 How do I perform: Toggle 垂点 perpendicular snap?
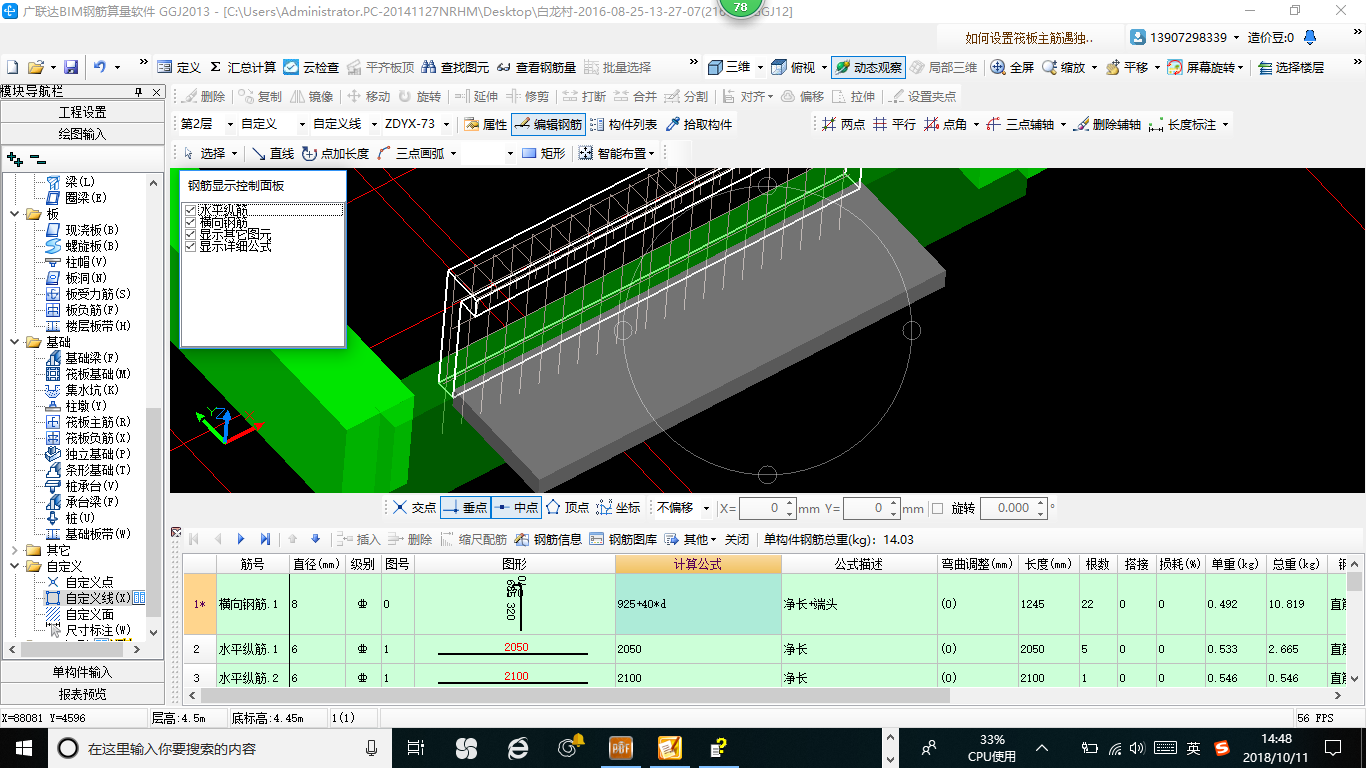tap(465, 508)
